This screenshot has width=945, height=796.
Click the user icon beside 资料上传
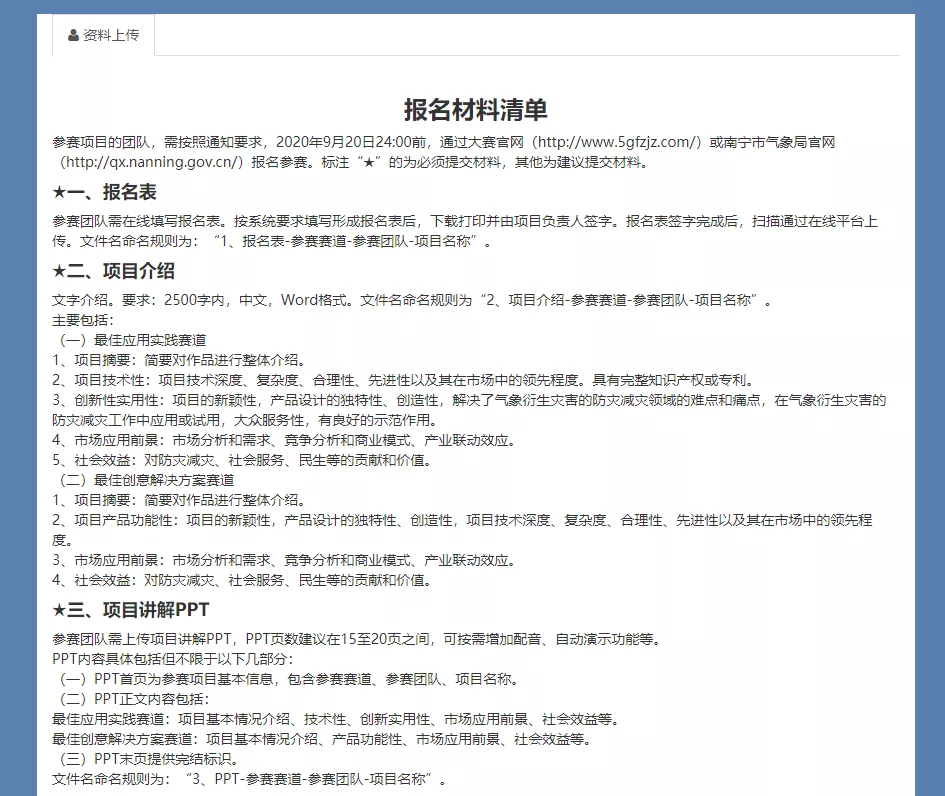coord(74,36)
